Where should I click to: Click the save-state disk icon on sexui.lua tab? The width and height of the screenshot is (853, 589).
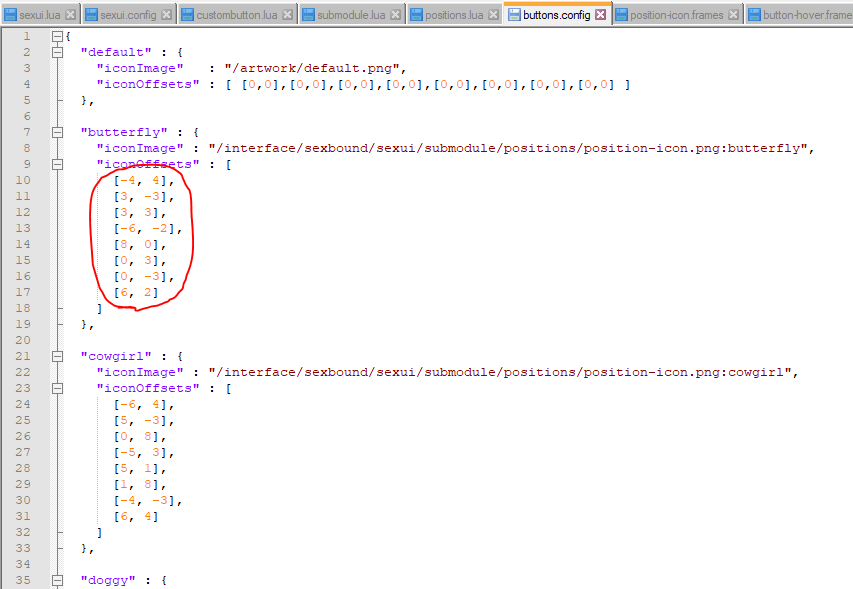(11, 15)
